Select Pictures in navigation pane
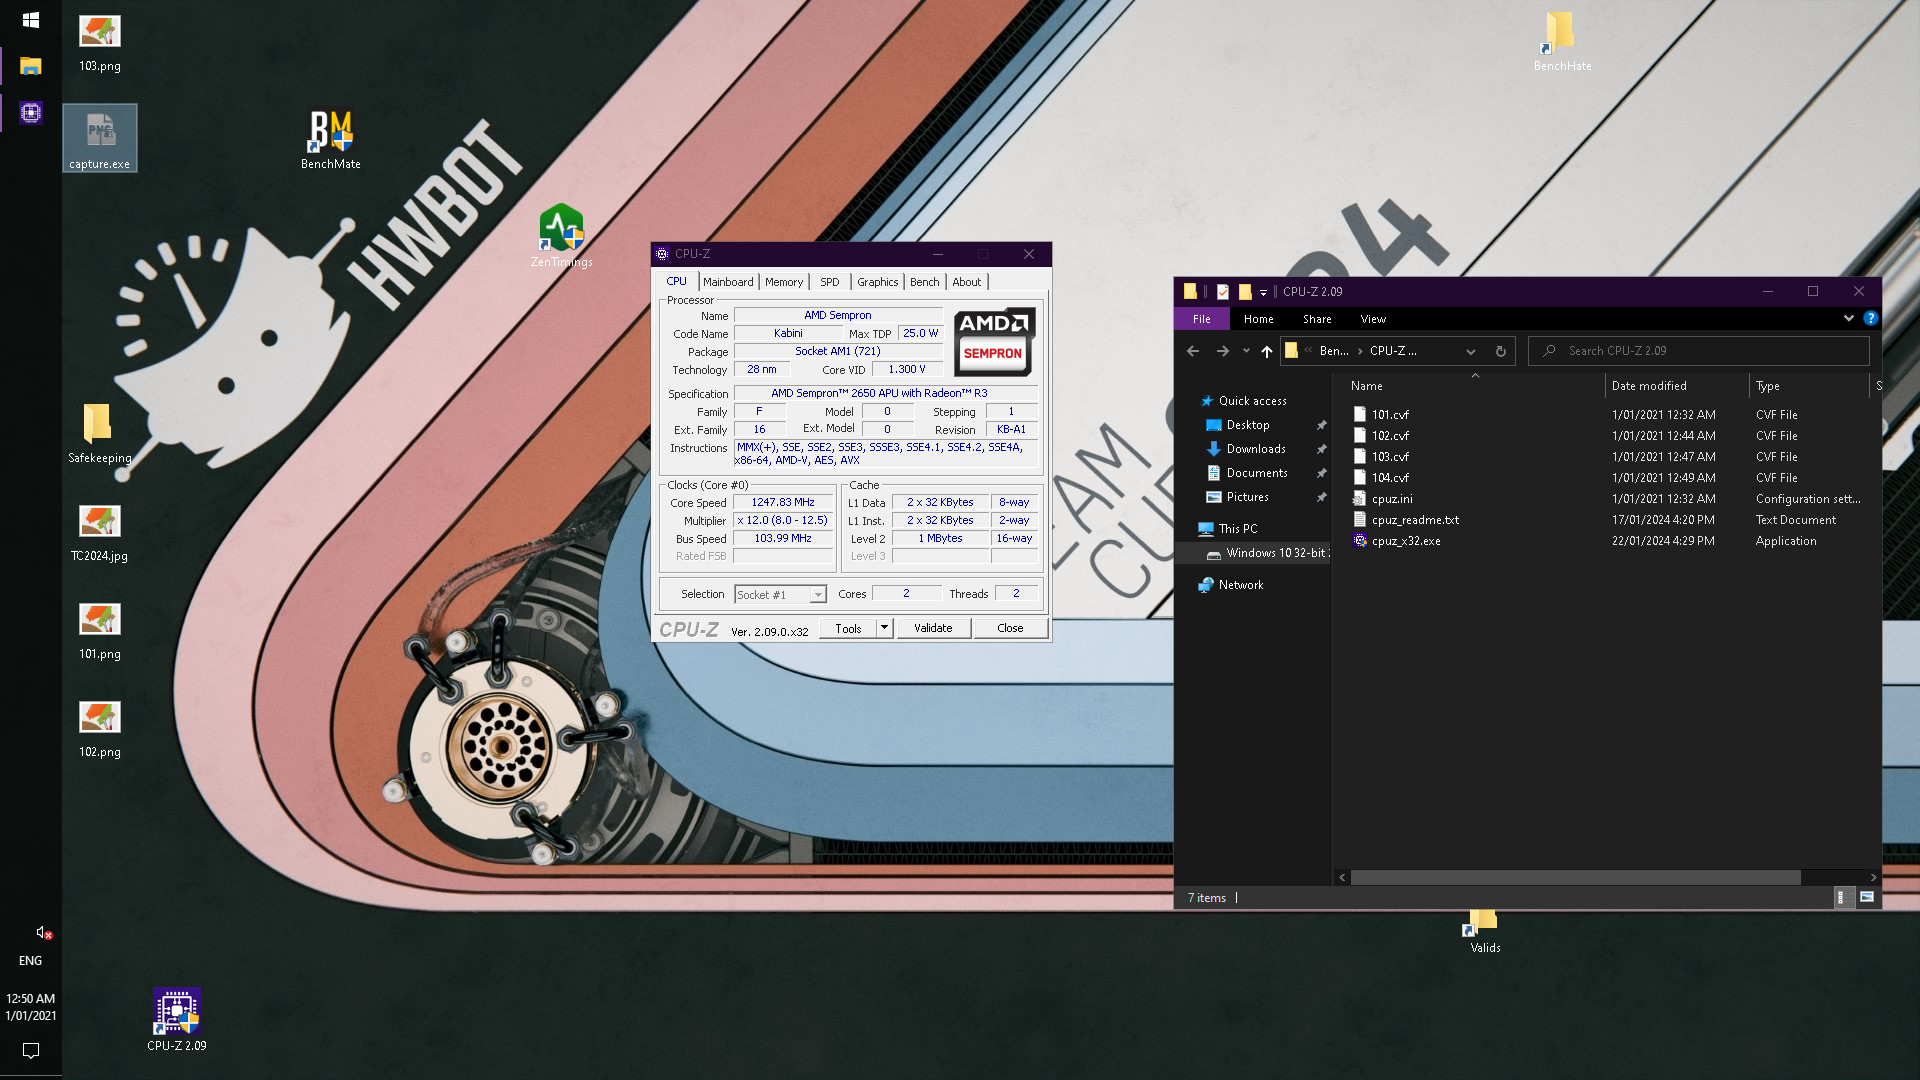Image resolution: width=1920 pixels, height=1080 pixels. pos(1247,497)
